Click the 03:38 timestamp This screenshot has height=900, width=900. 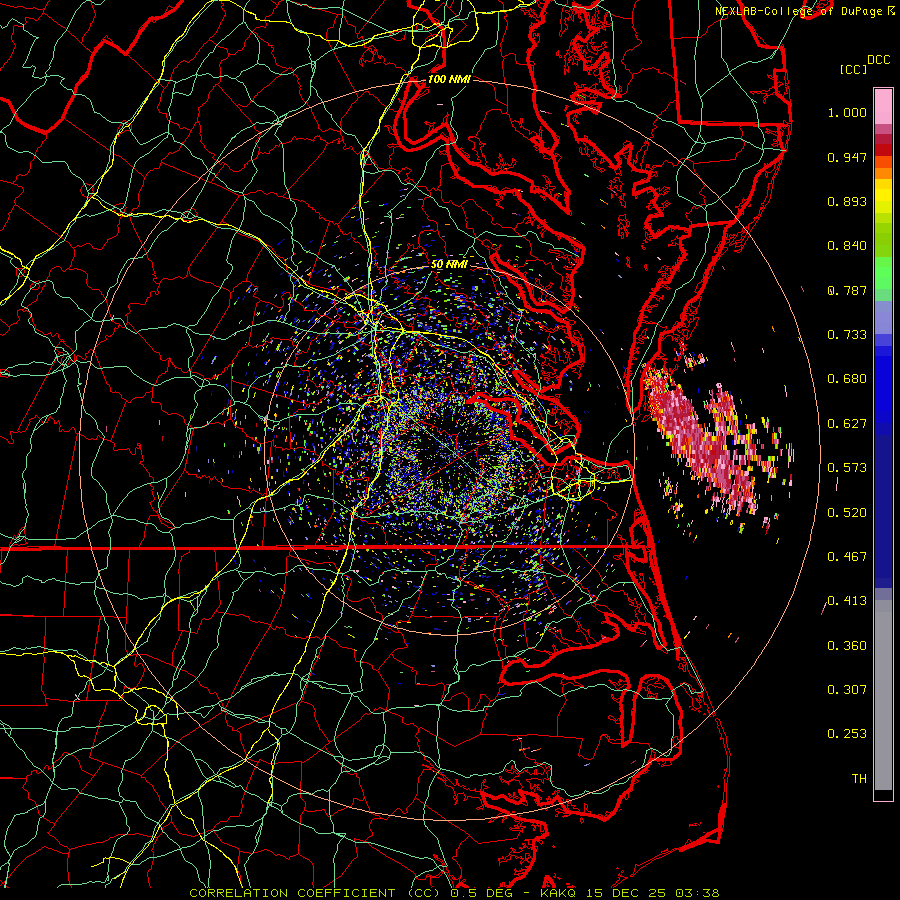click(696, 893)
